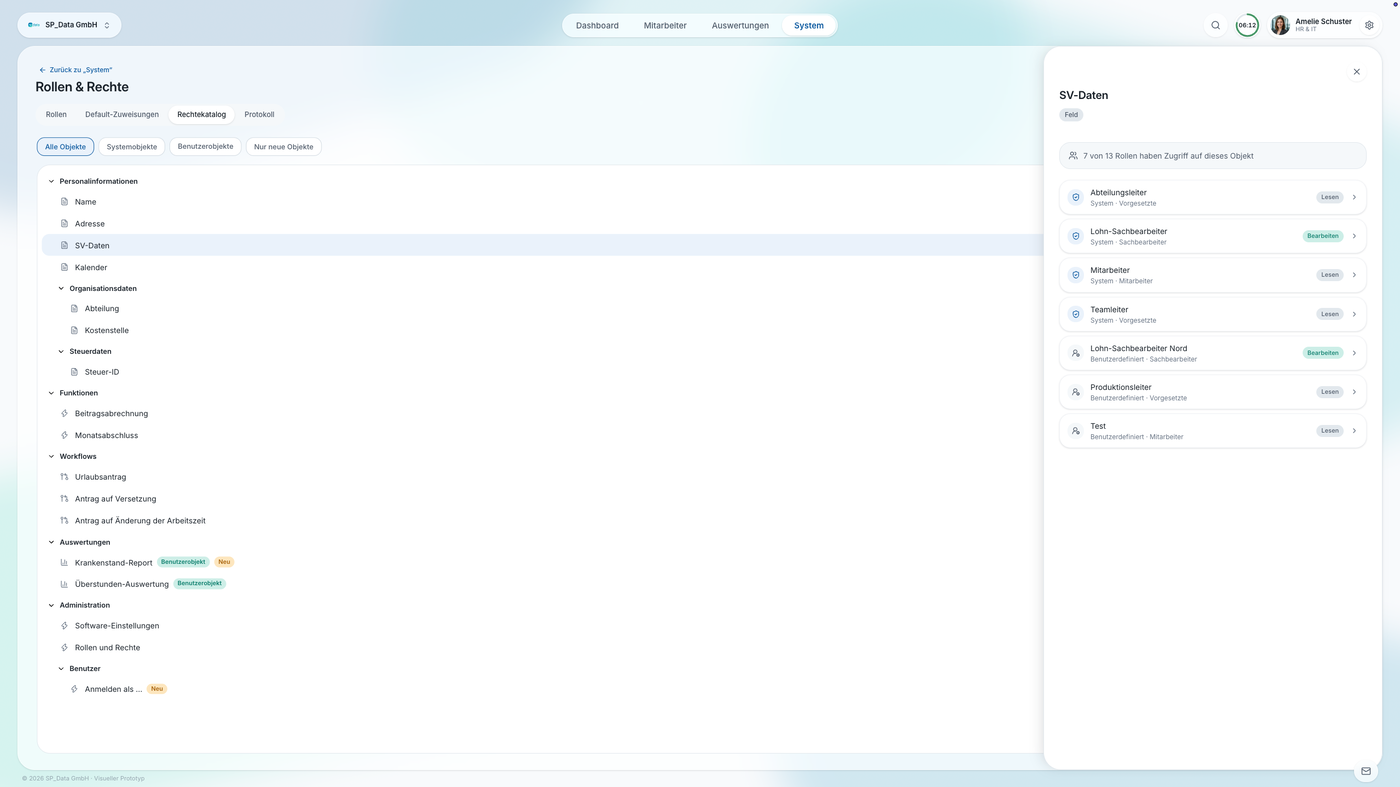Close the SV-Daten side panel

pos(1357,72)
